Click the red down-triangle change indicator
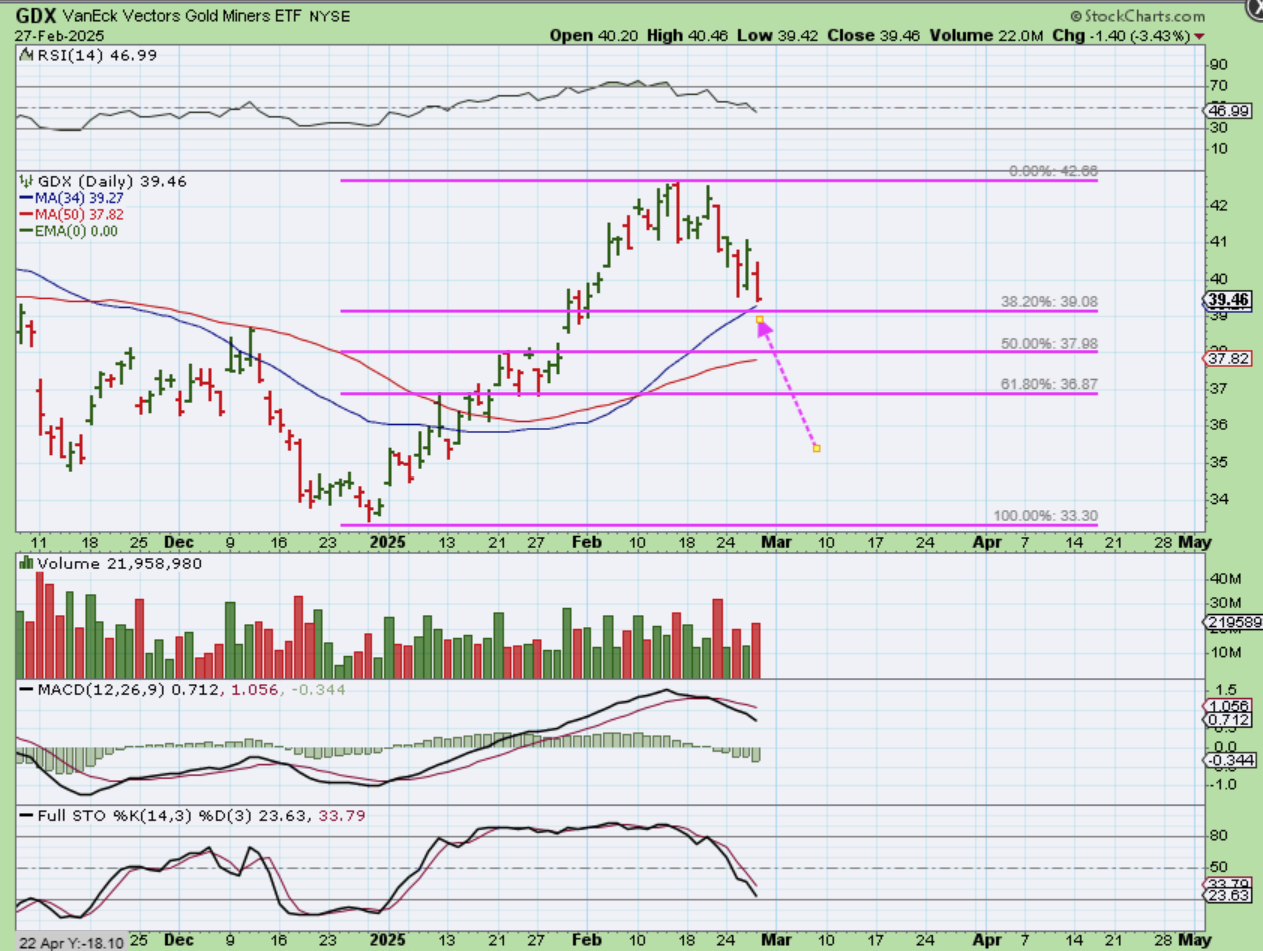The height and width of the screenshot is (951, 1263). point(1200,36)
